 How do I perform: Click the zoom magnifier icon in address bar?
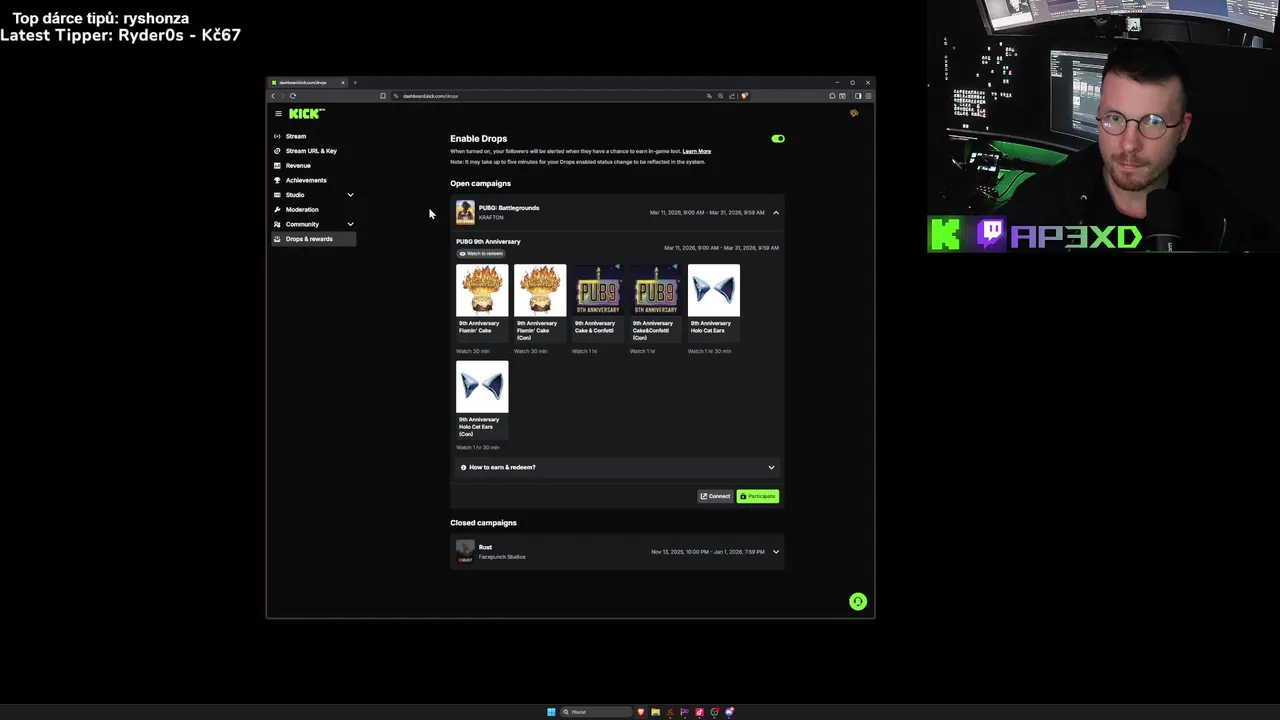(721, 96)
